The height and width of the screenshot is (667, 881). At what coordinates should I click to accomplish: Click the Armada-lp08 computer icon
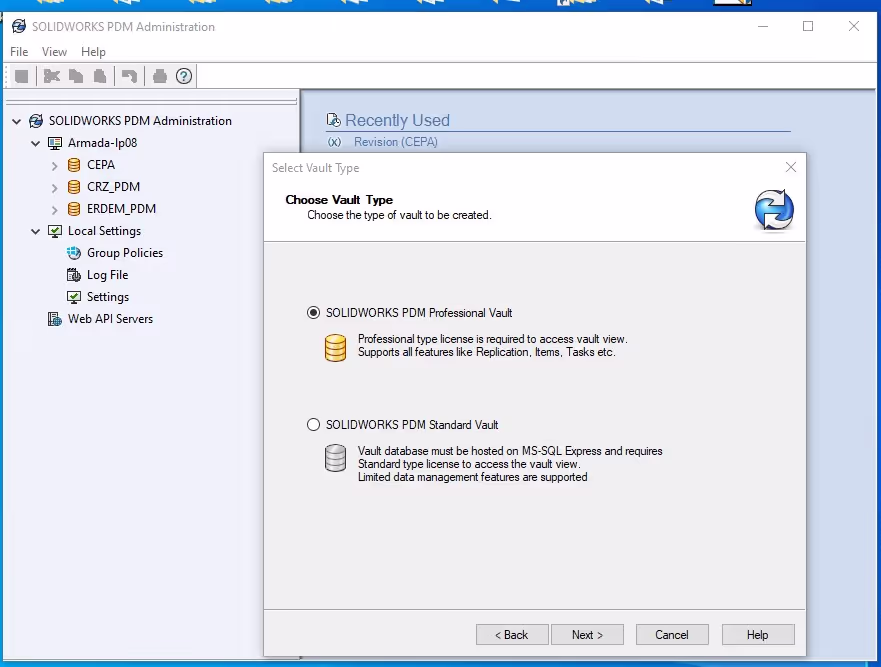[x=55, y=143]
